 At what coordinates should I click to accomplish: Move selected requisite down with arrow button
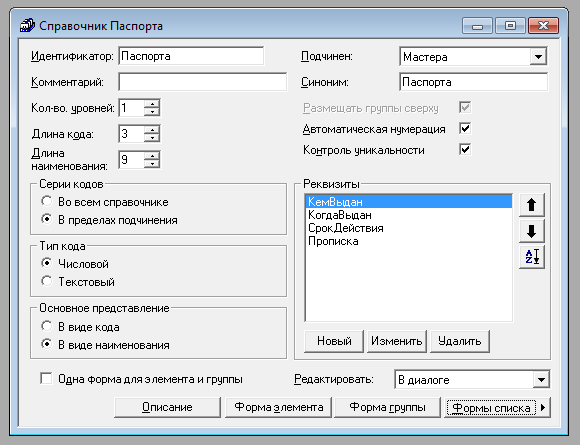(x=532, y=231)
